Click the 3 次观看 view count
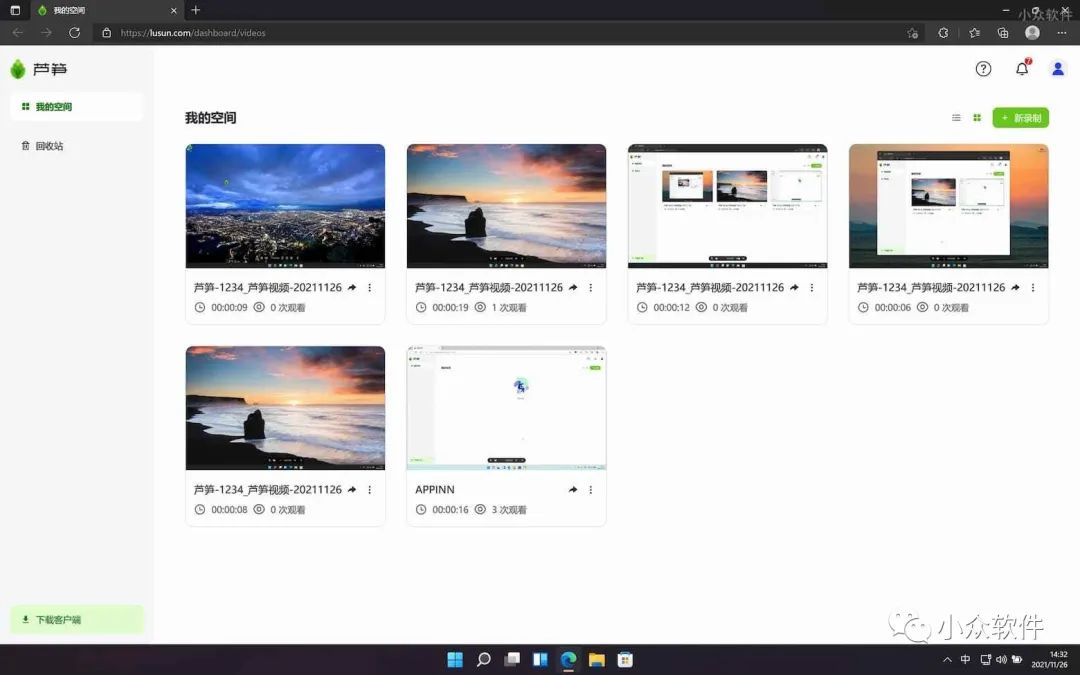1080x675 pixels. pos(509,510)
